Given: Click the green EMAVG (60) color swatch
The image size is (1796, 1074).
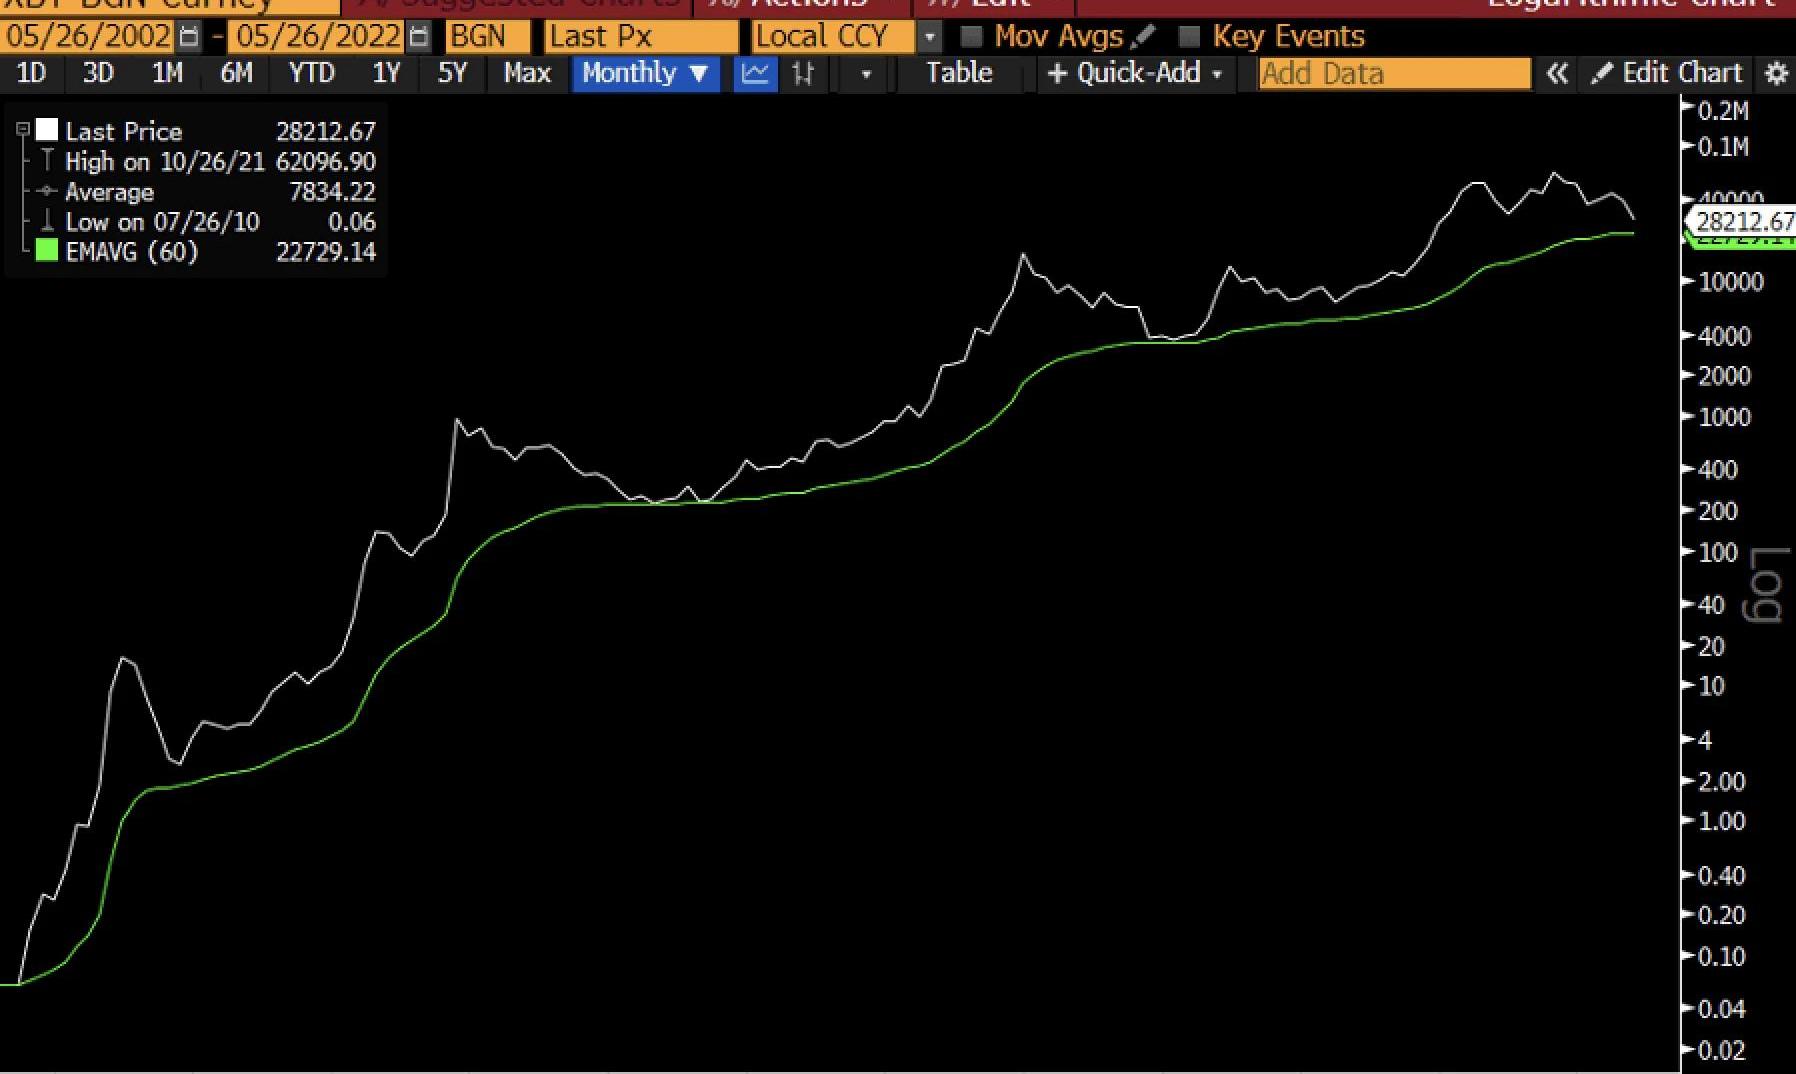Looking at the screenshot, I should pos(47,251).
